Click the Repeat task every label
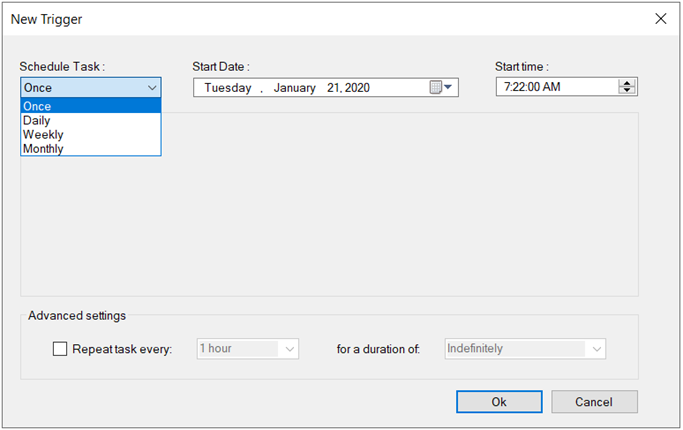The image size is (683, 430). coord(122,349)
